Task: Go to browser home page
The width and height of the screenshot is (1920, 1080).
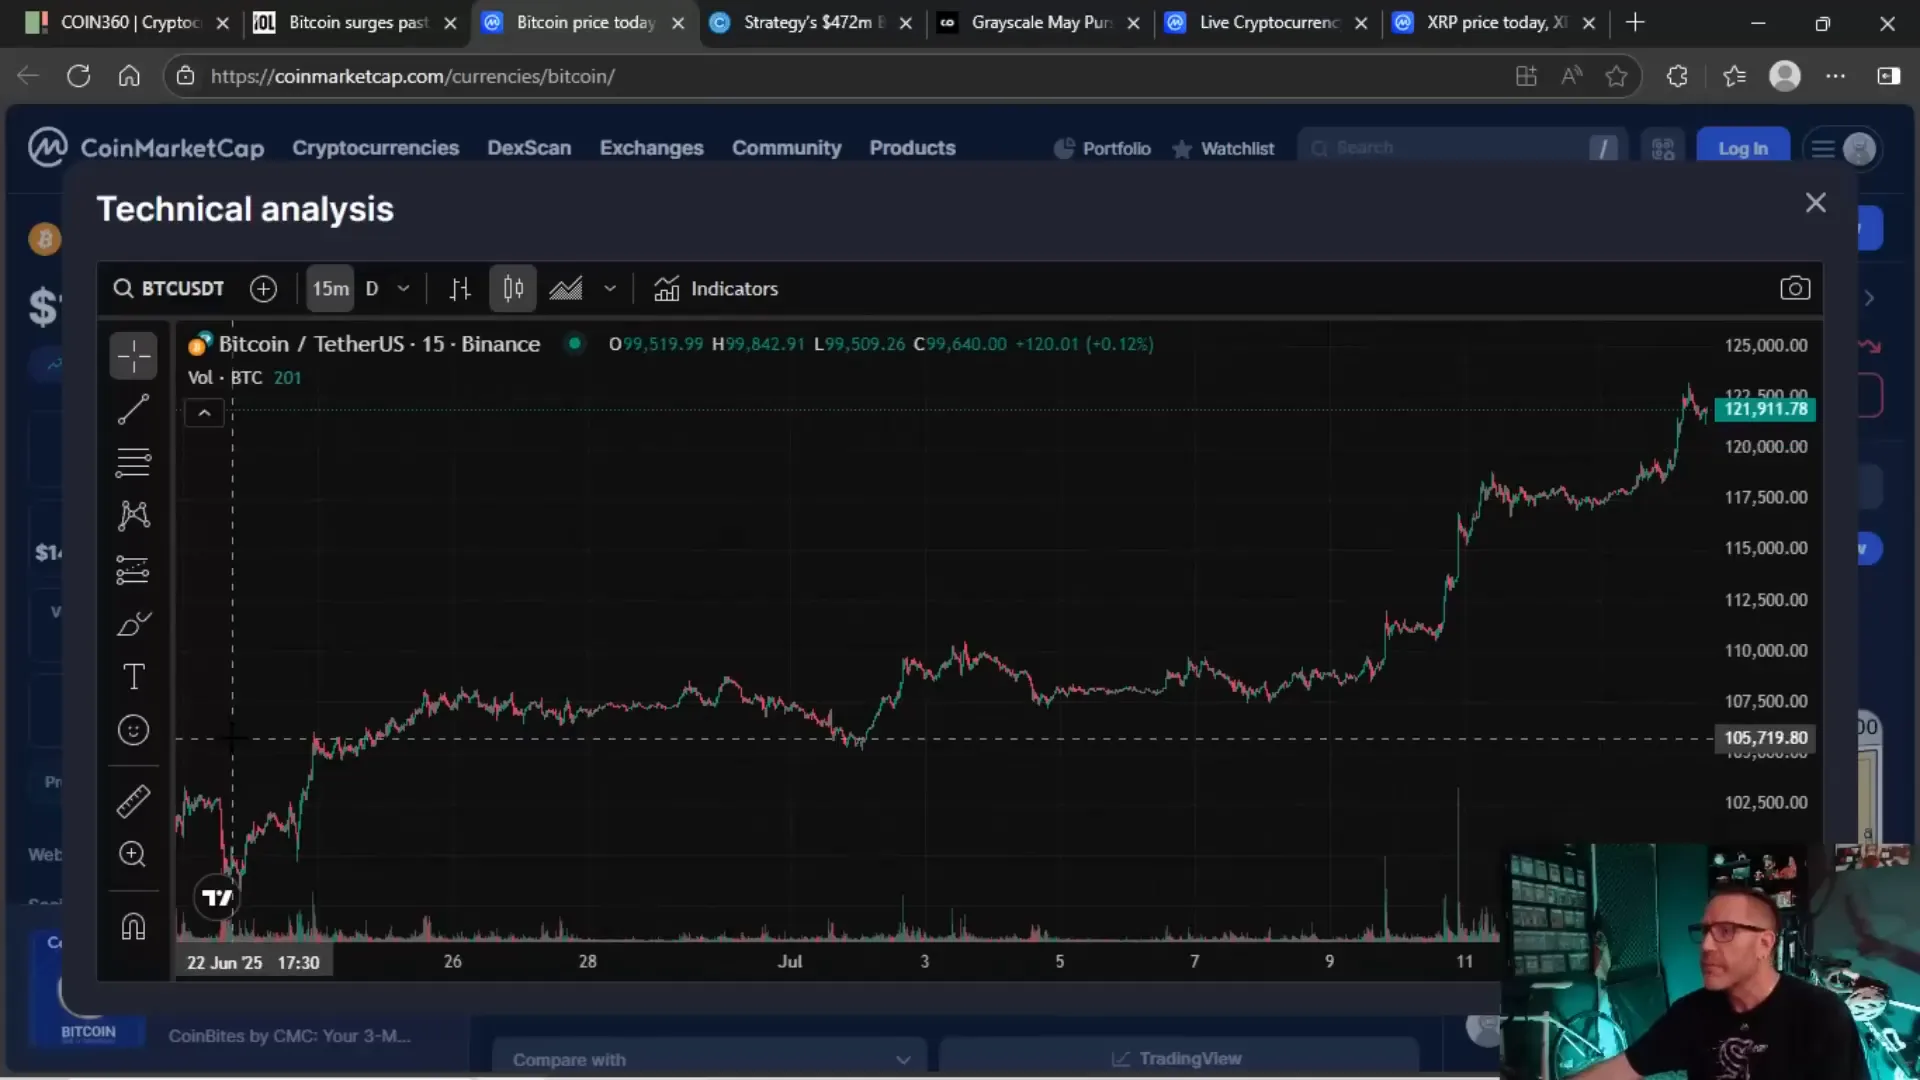Action: pyautogui.click(x=129, y=76)
